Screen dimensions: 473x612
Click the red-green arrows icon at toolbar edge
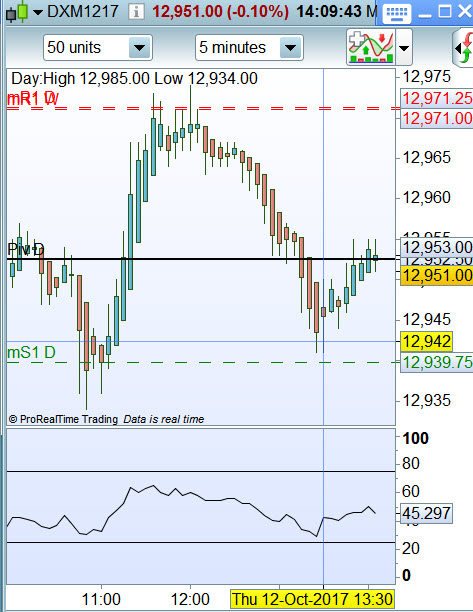point(464,48)
